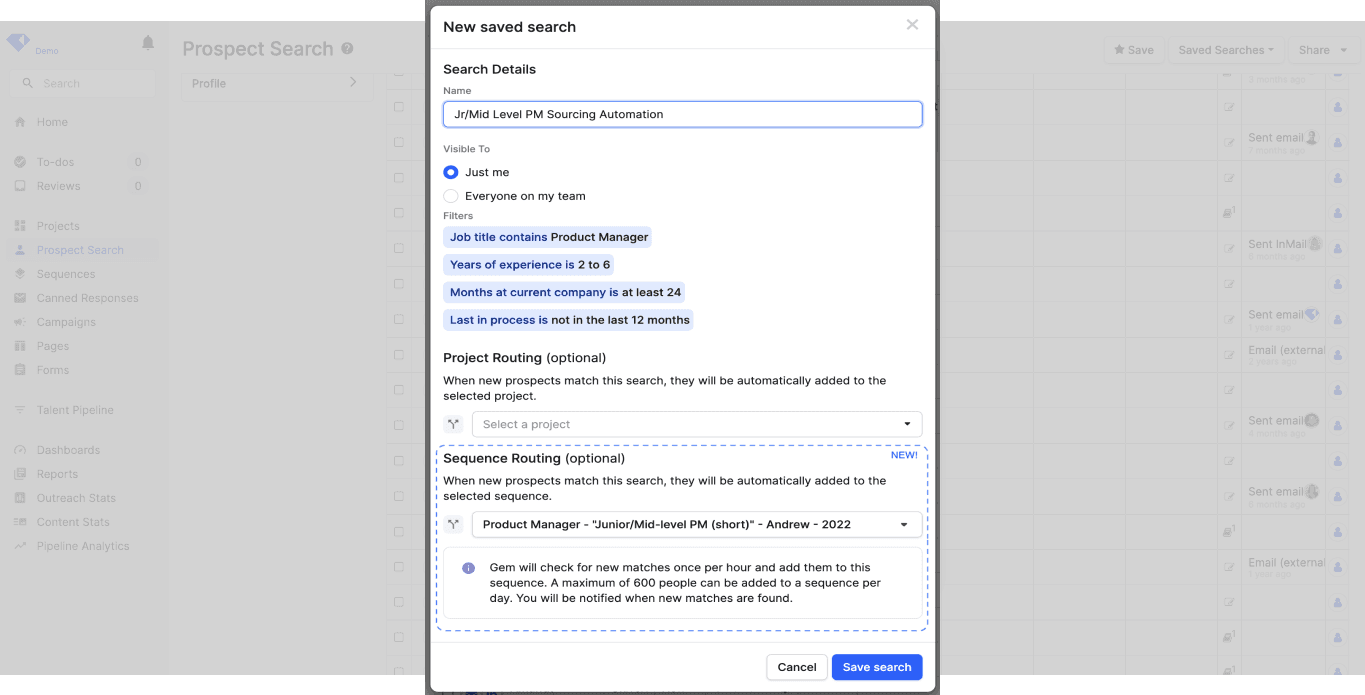Click the saved search Name field
Viewport: 1365px width, 695px height.
[x=682, y=114]
